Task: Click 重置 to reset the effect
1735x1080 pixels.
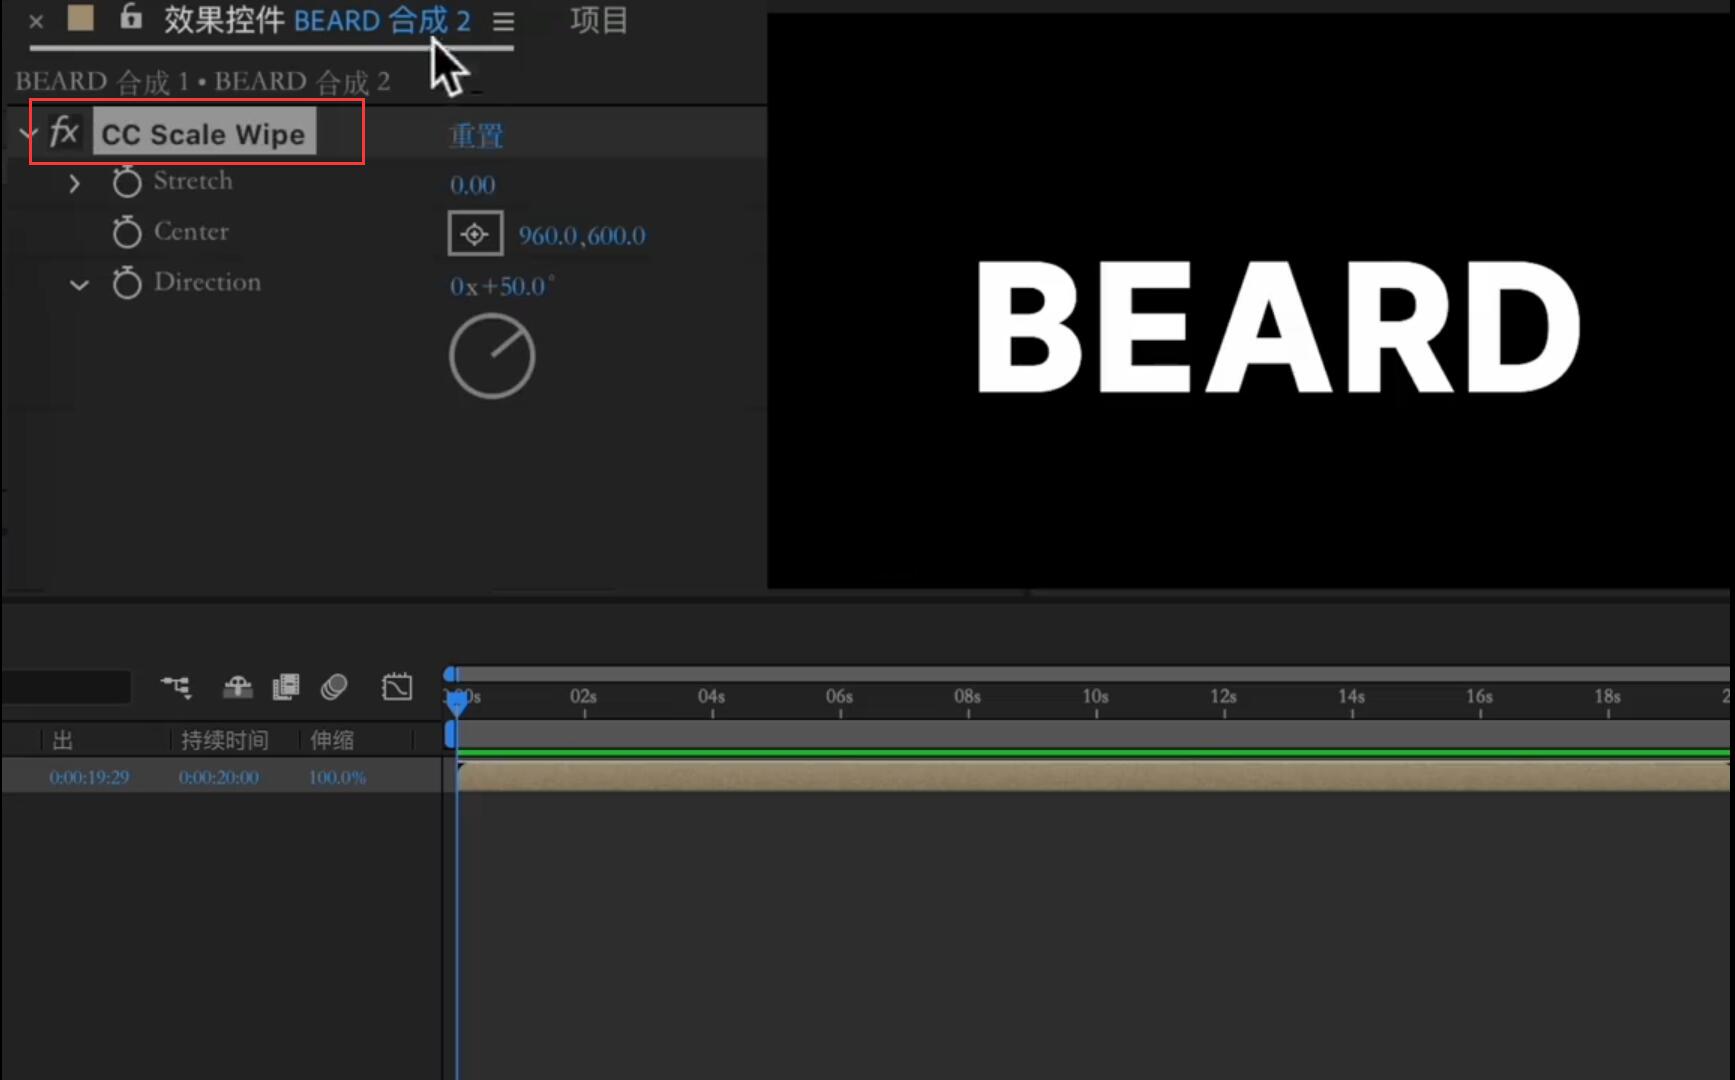Action: point(476,135)
